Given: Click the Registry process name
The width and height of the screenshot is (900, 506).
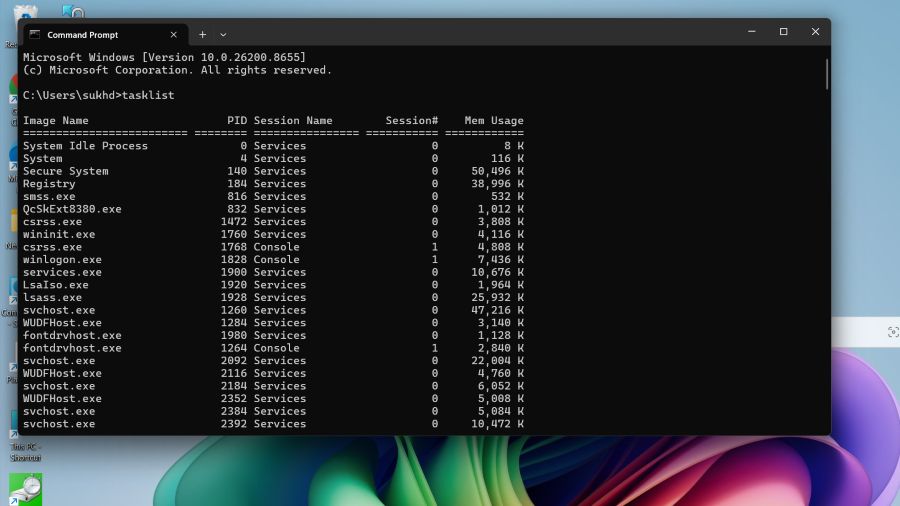Looking at the screenshot, I should point(49,184).
